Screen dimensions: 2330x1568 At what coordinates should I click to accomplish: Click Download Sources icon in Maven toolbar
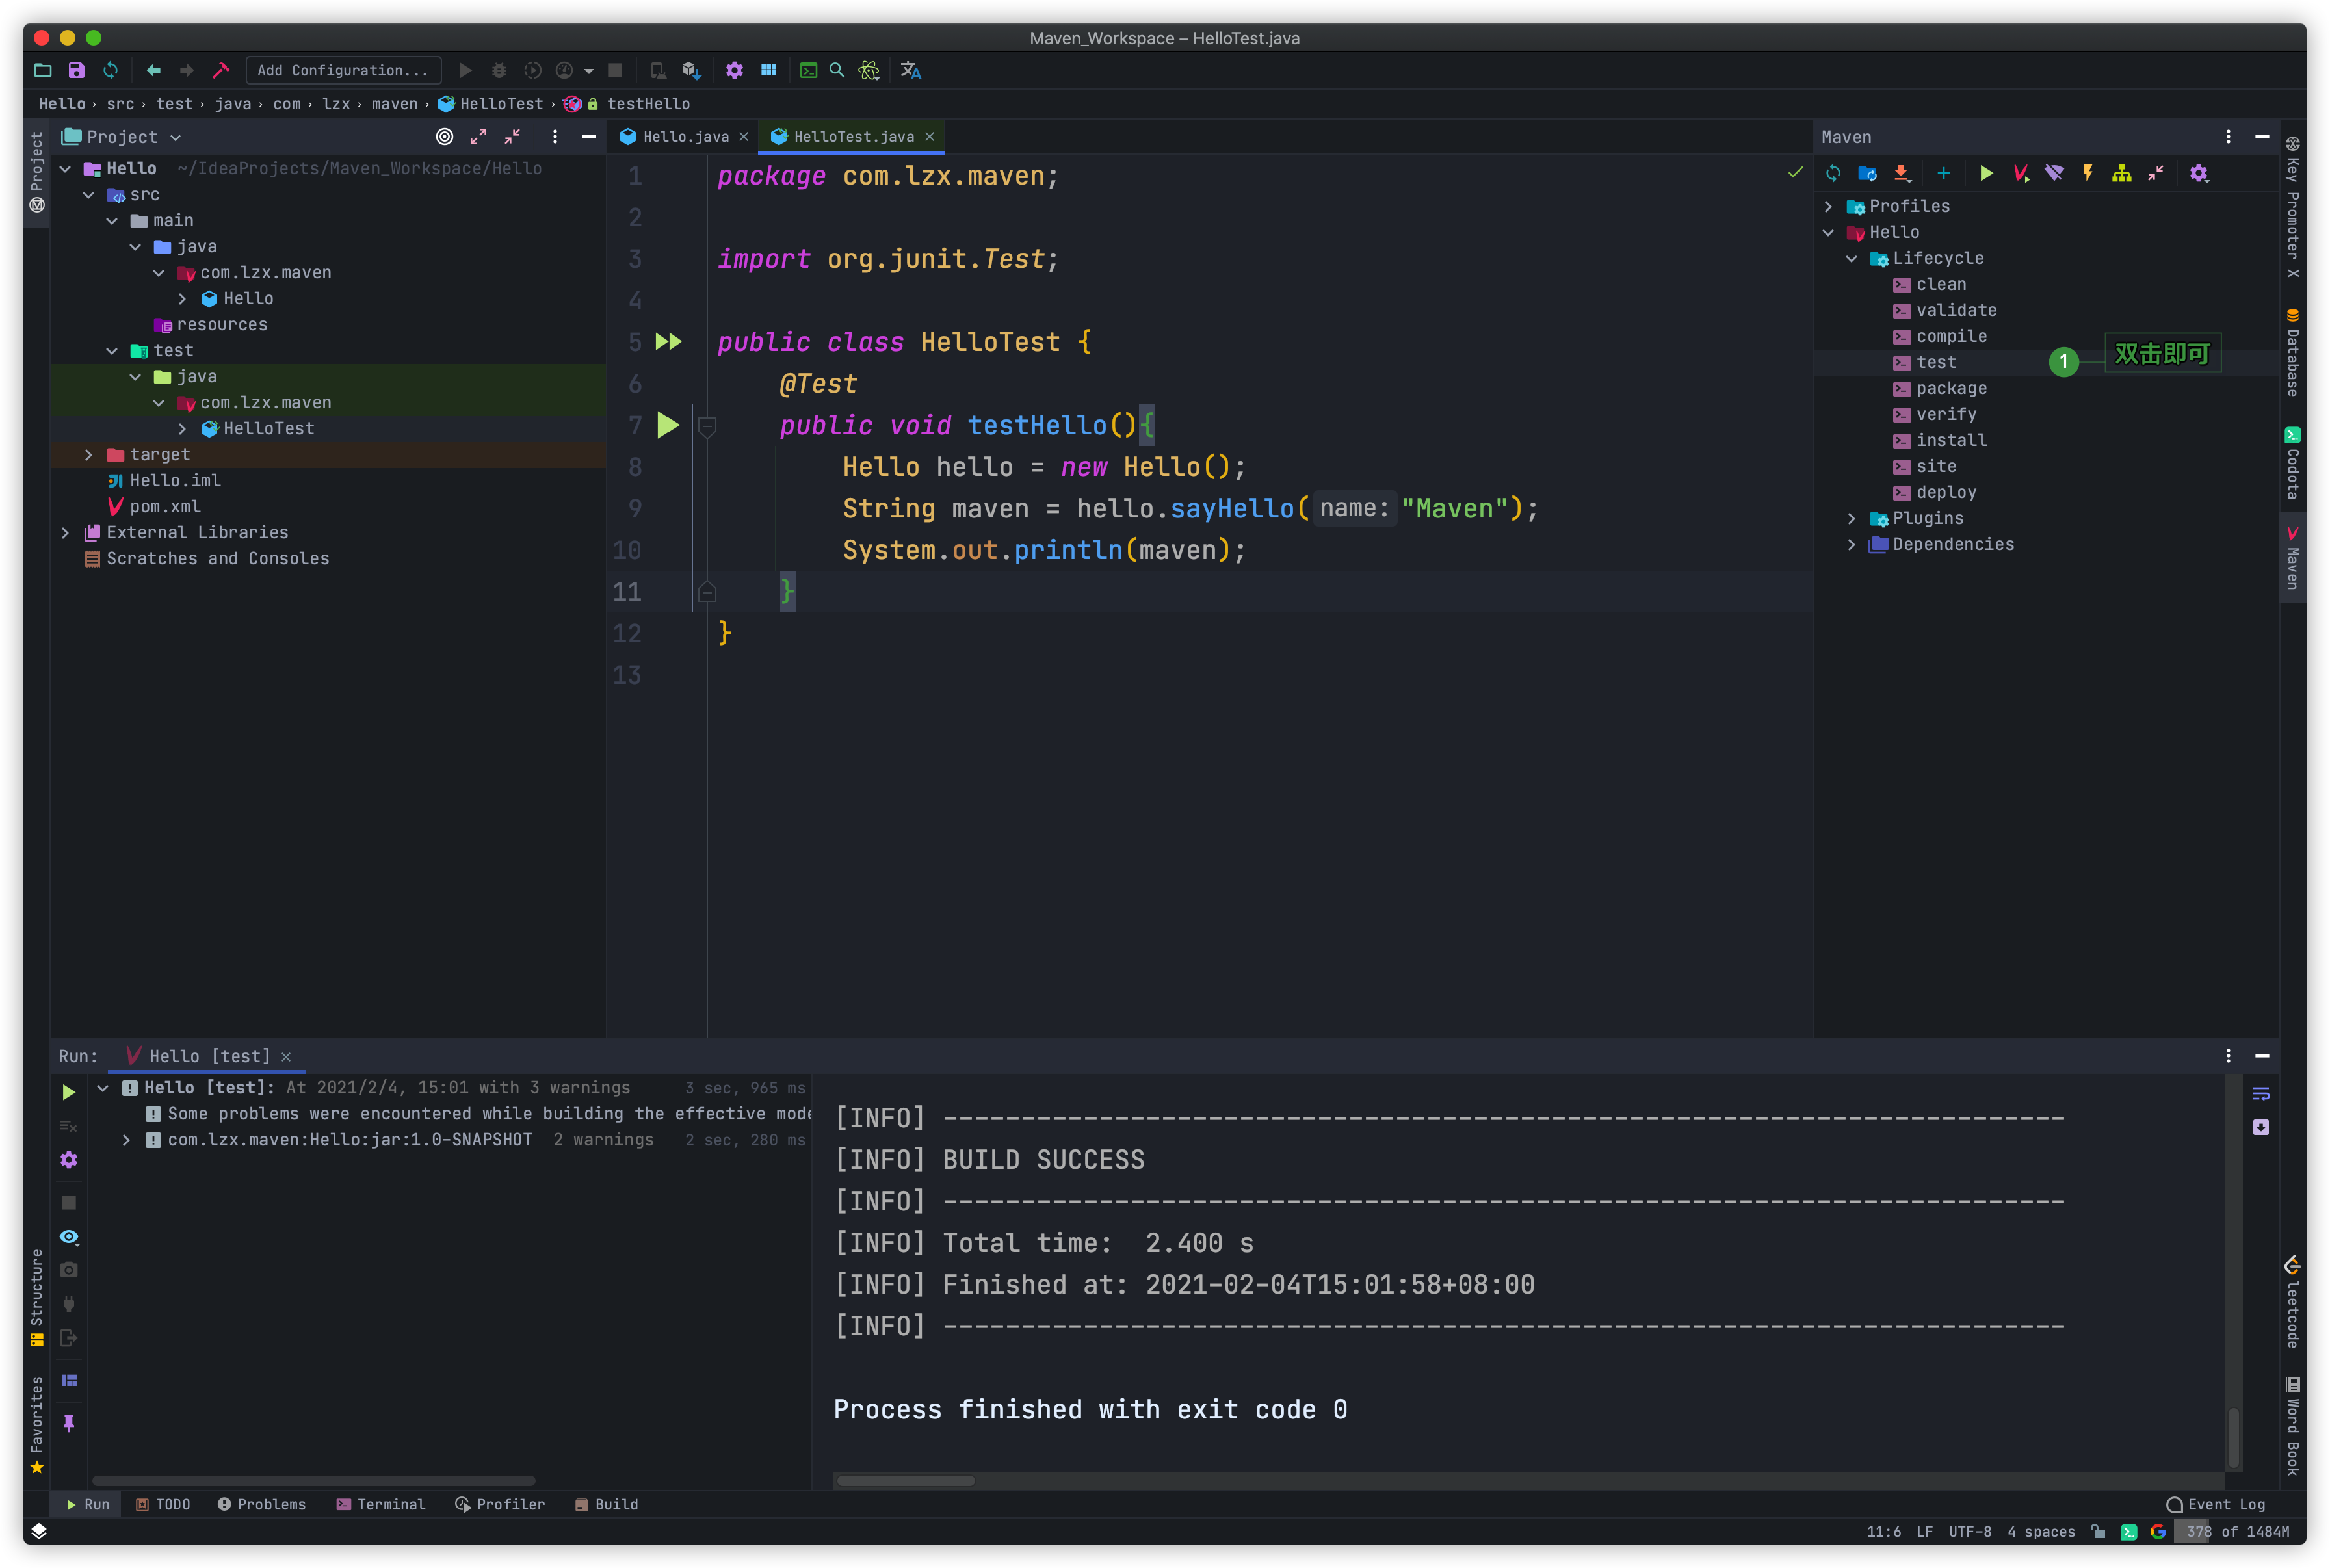(1901, 173)
